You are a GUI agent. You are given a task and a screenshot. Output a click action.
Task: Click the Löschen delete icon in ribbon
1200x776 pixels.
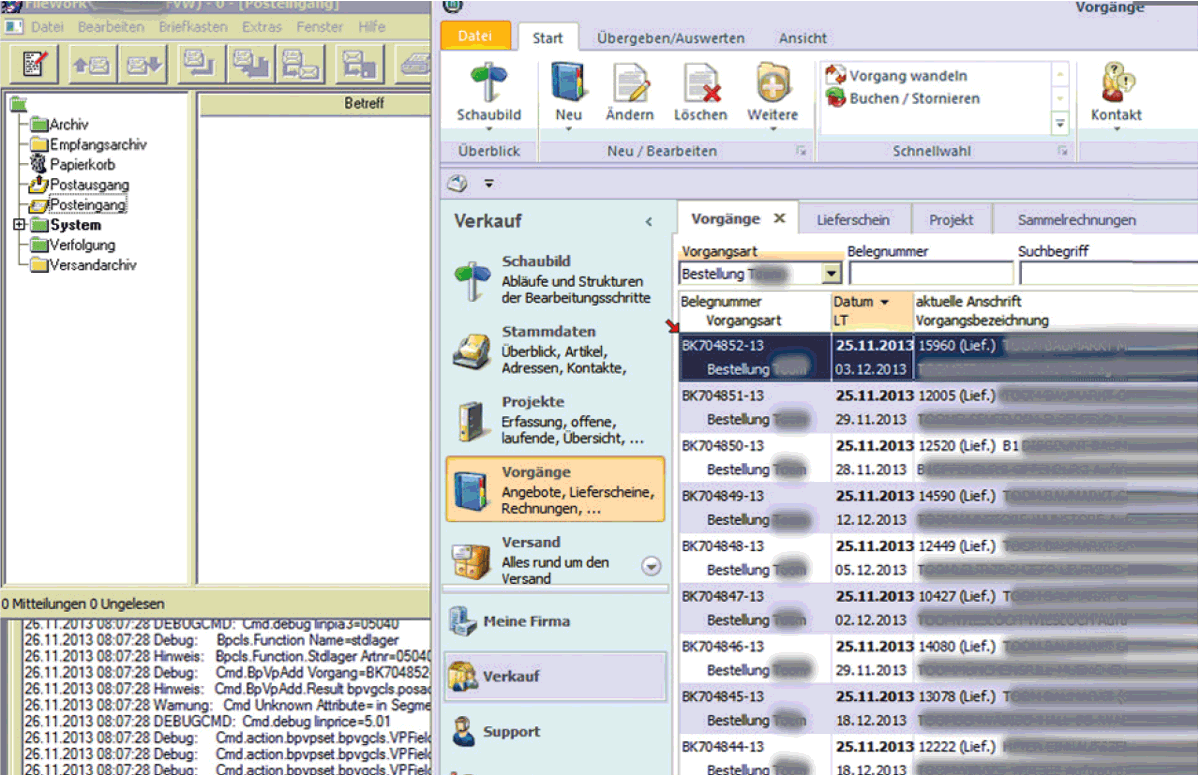[x=700, y=94]
